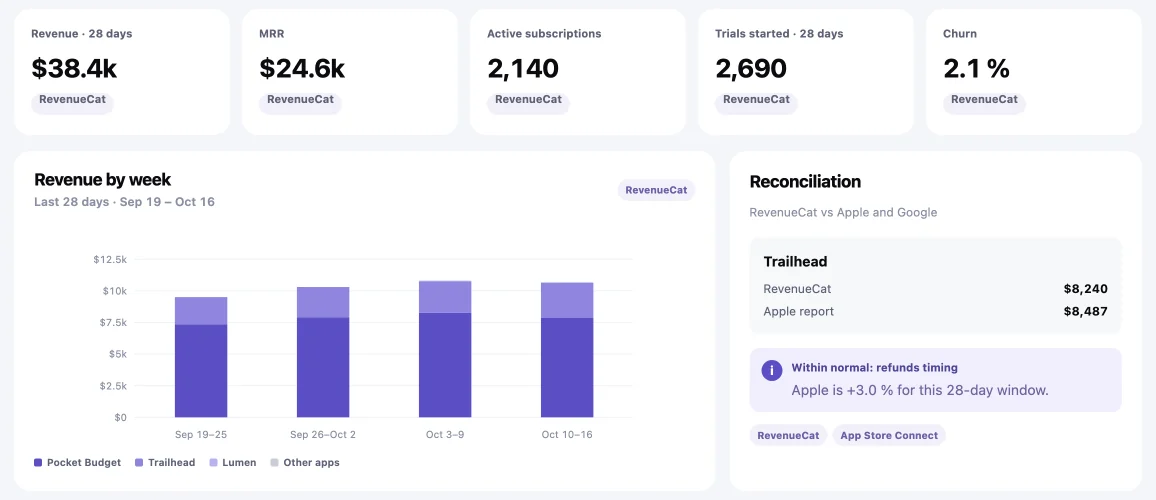Click the $5k y-axis label

pos(116,354)
